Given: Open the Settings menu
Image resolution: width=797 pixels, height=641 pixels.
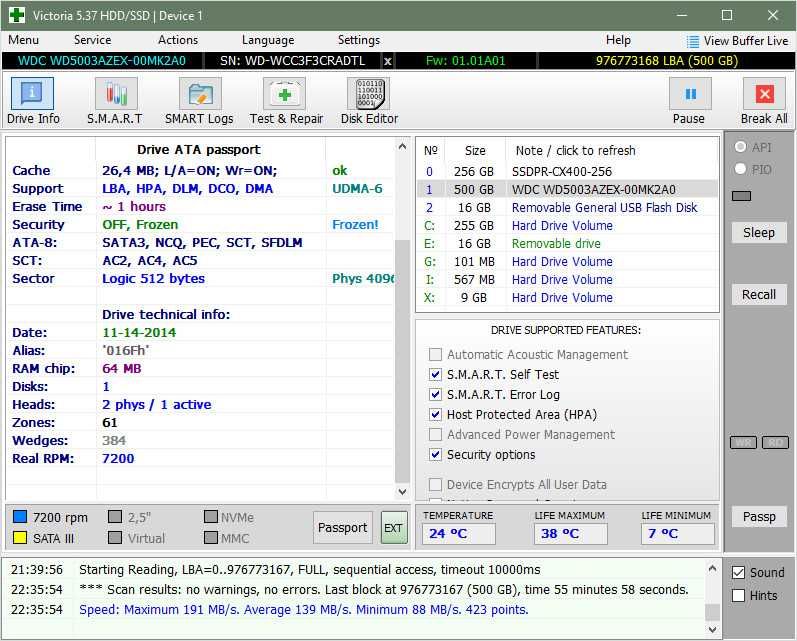Looking at the screenshot, I should tap(359, 40).
